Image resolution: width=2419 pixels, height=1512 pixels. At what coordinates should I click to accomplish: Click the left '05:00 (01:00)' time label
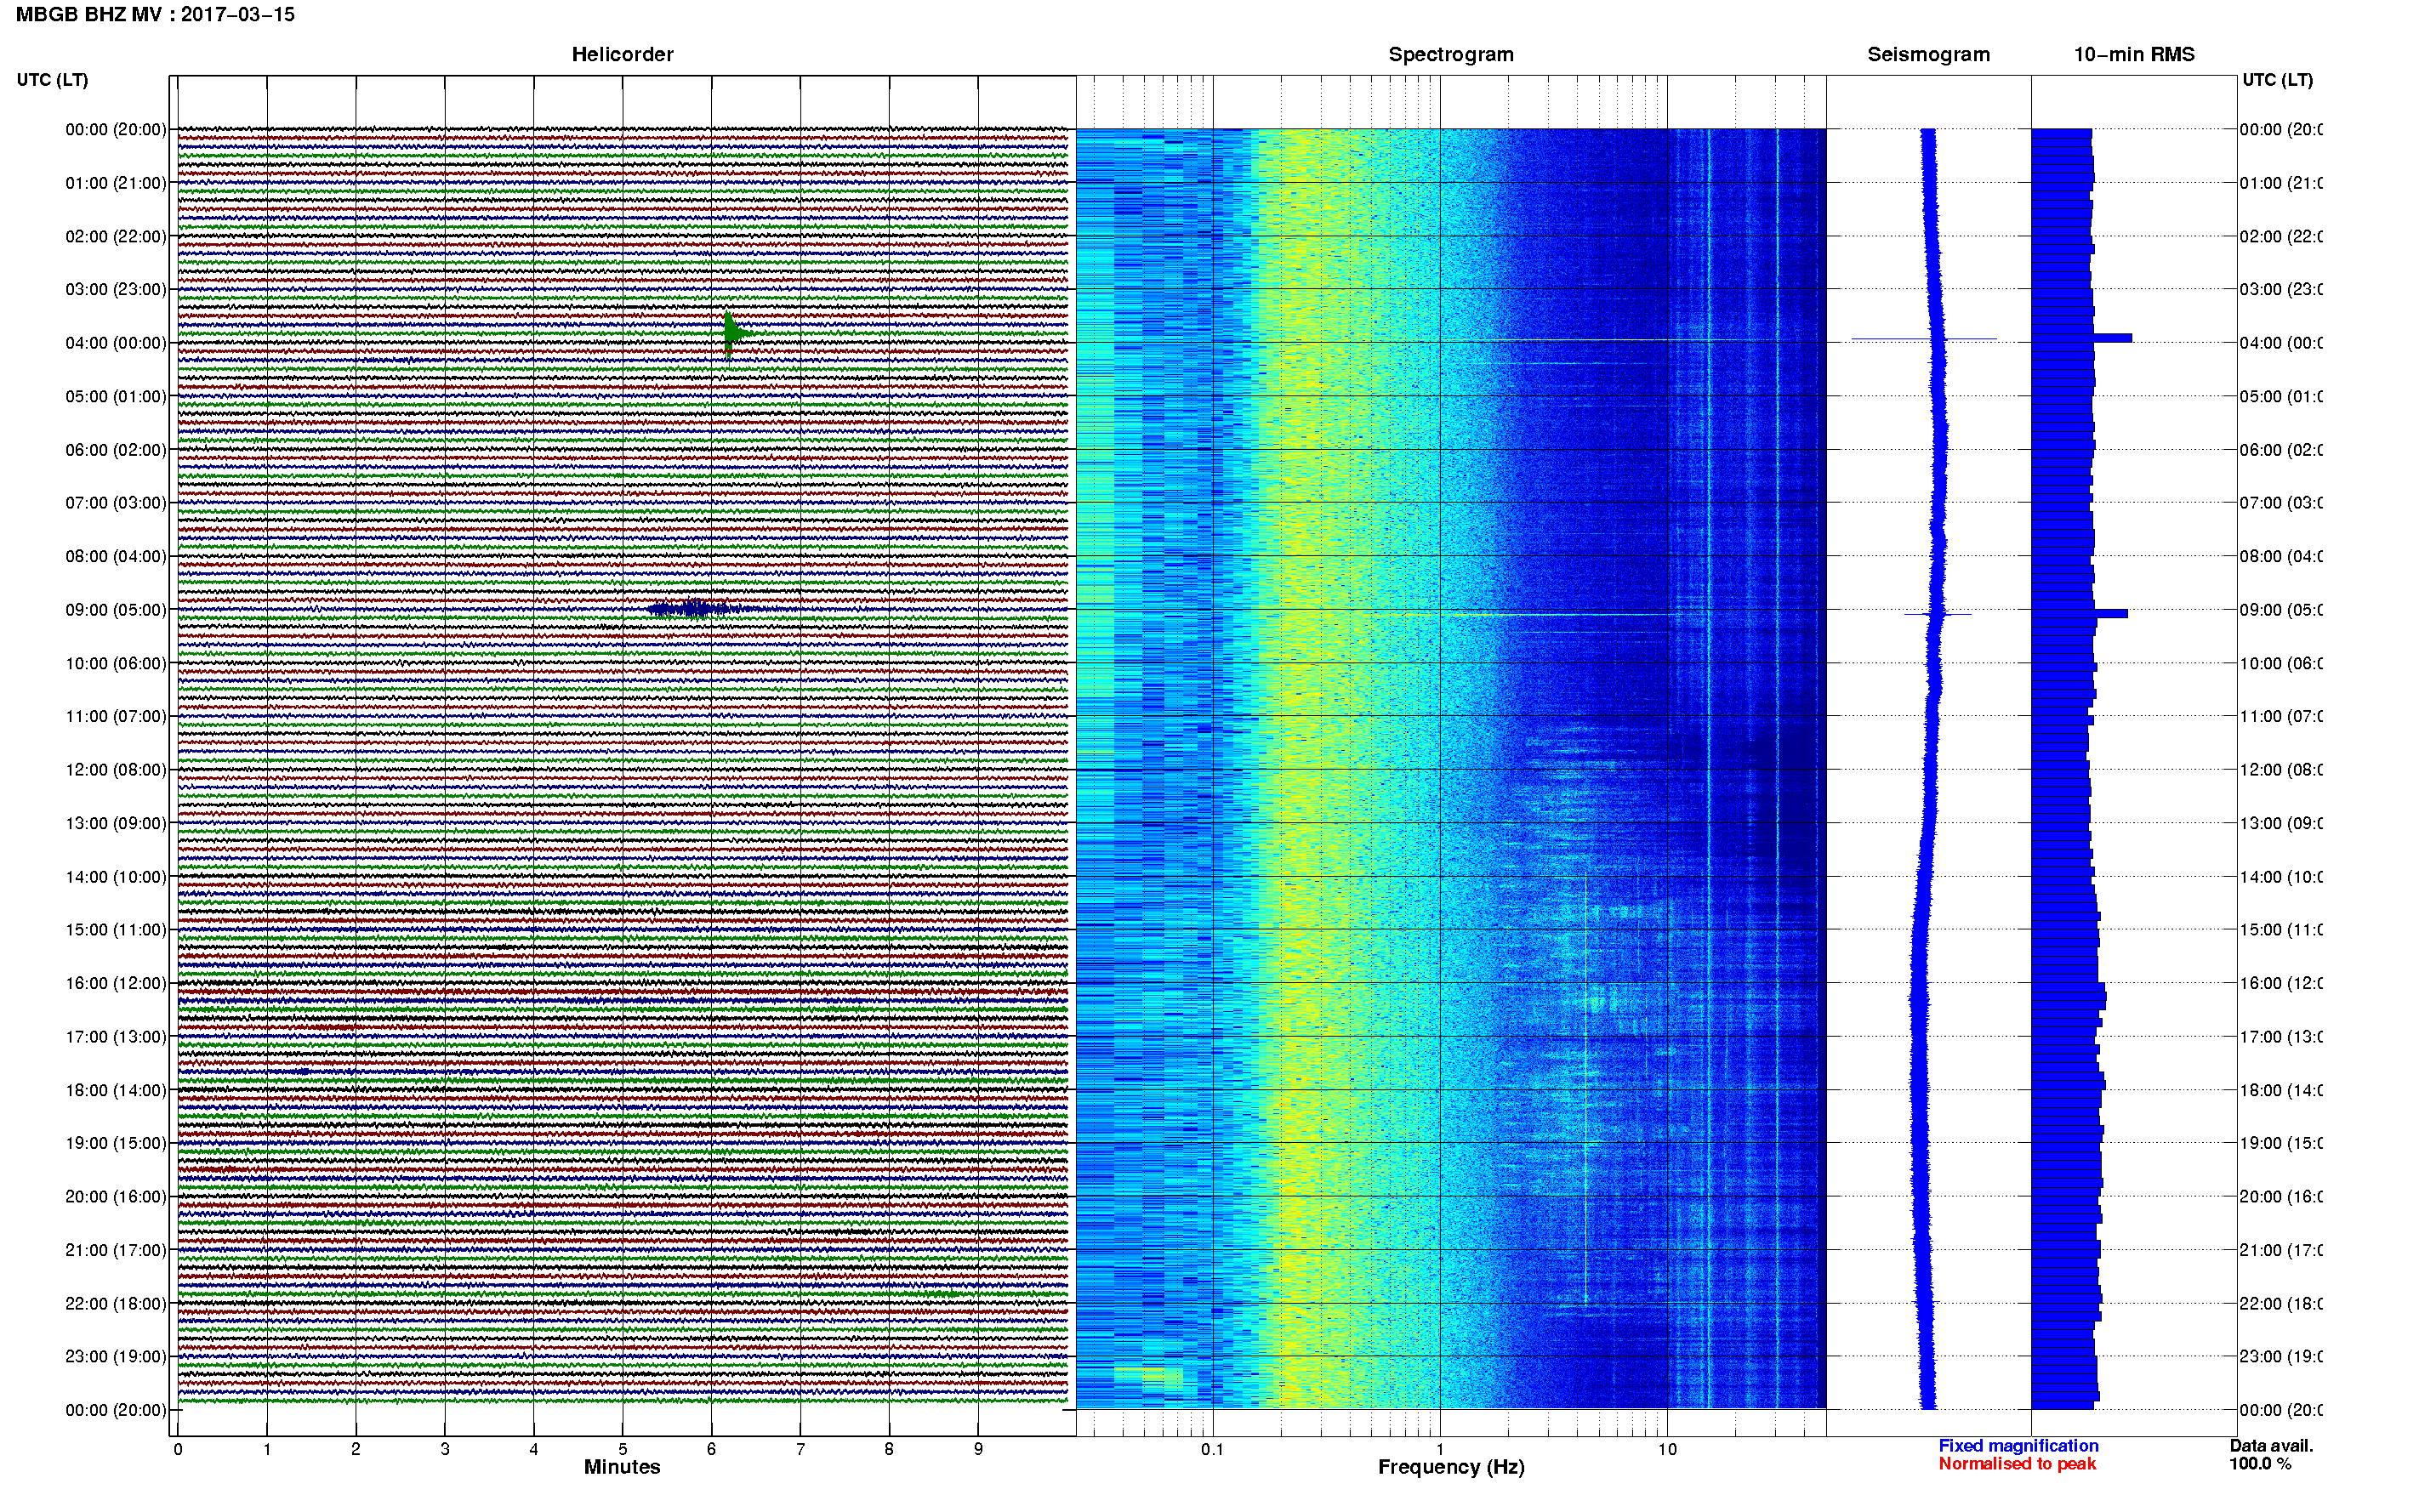[x=116, y=396]
